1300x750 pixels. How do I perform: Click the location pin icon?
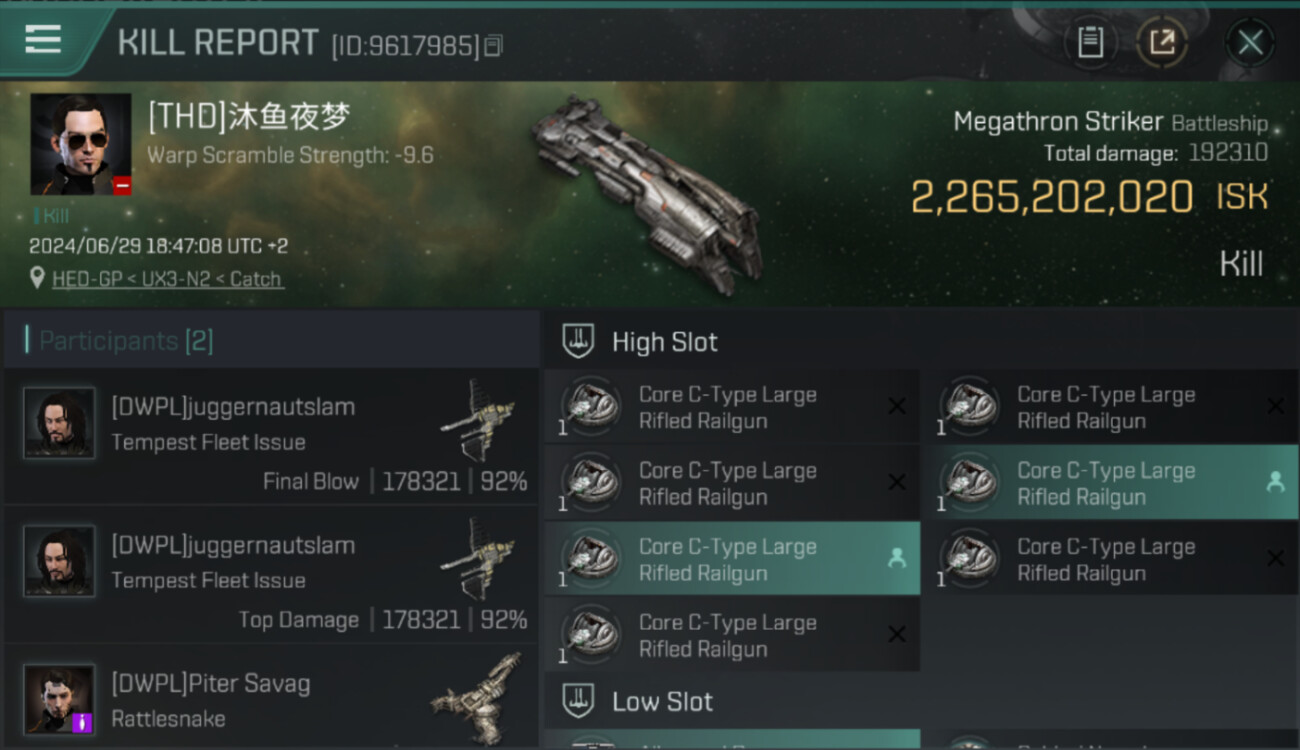pos(37,279)
